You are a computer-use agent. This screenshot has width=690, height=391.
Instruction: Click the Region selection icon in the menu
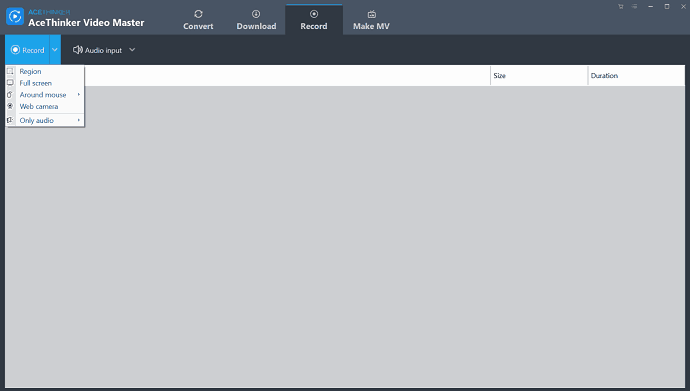tap(10, 71)
